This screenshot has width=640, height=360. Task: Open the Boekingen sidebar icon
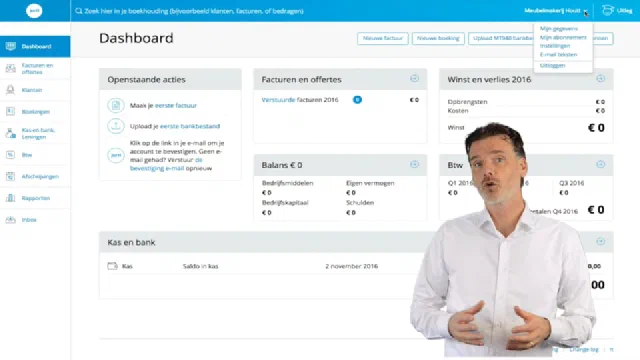tap(11, 111)
